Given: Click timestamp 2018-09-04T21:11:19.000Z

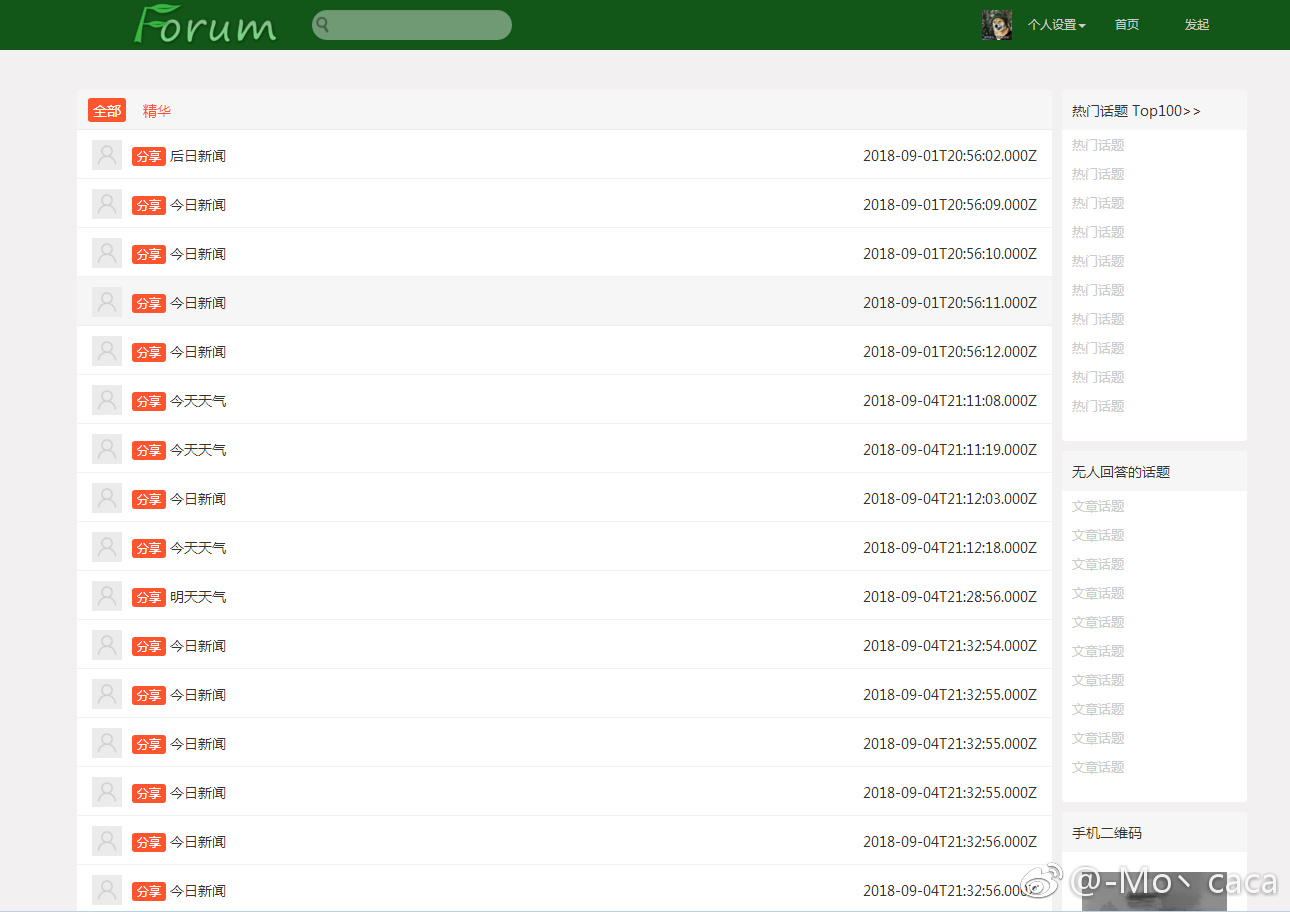Looking at the screenshot, I should coord(950,450).
